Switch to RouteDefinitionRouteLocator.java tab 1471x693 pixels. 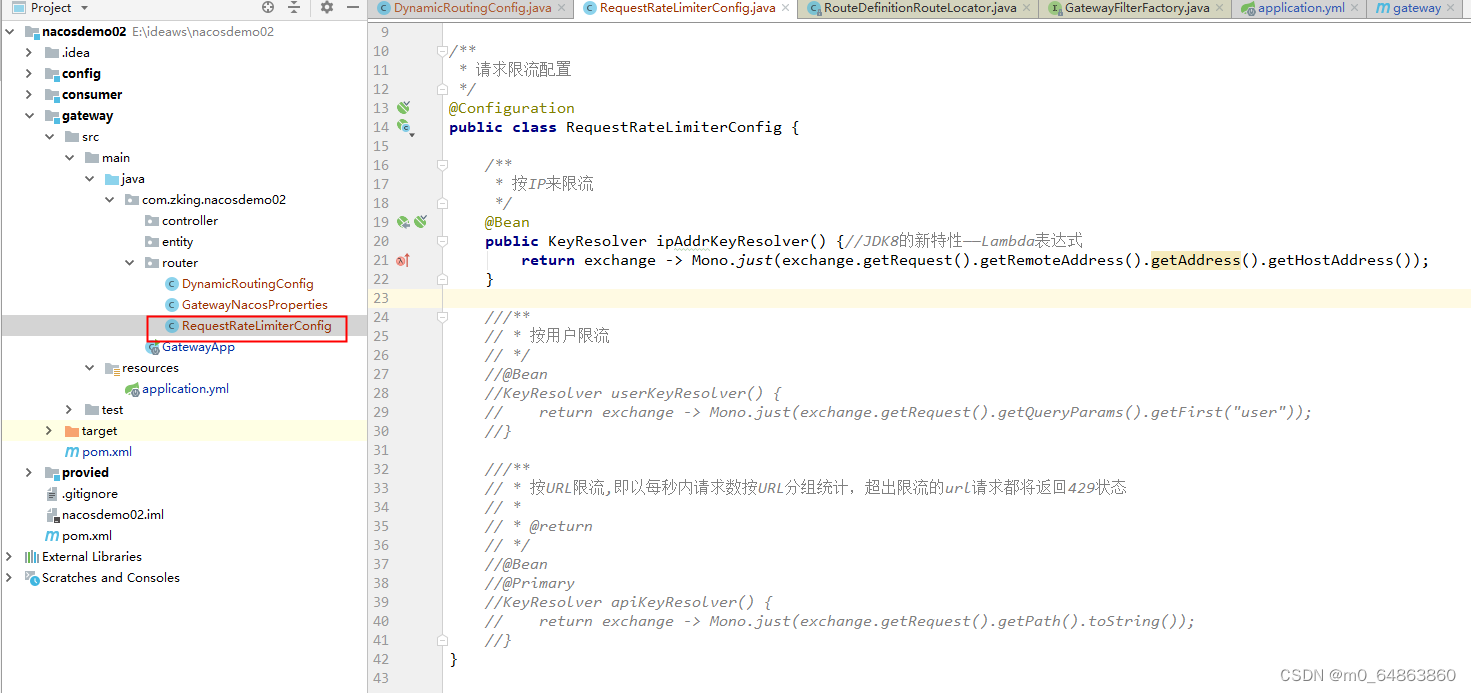[x=920, y=8]
